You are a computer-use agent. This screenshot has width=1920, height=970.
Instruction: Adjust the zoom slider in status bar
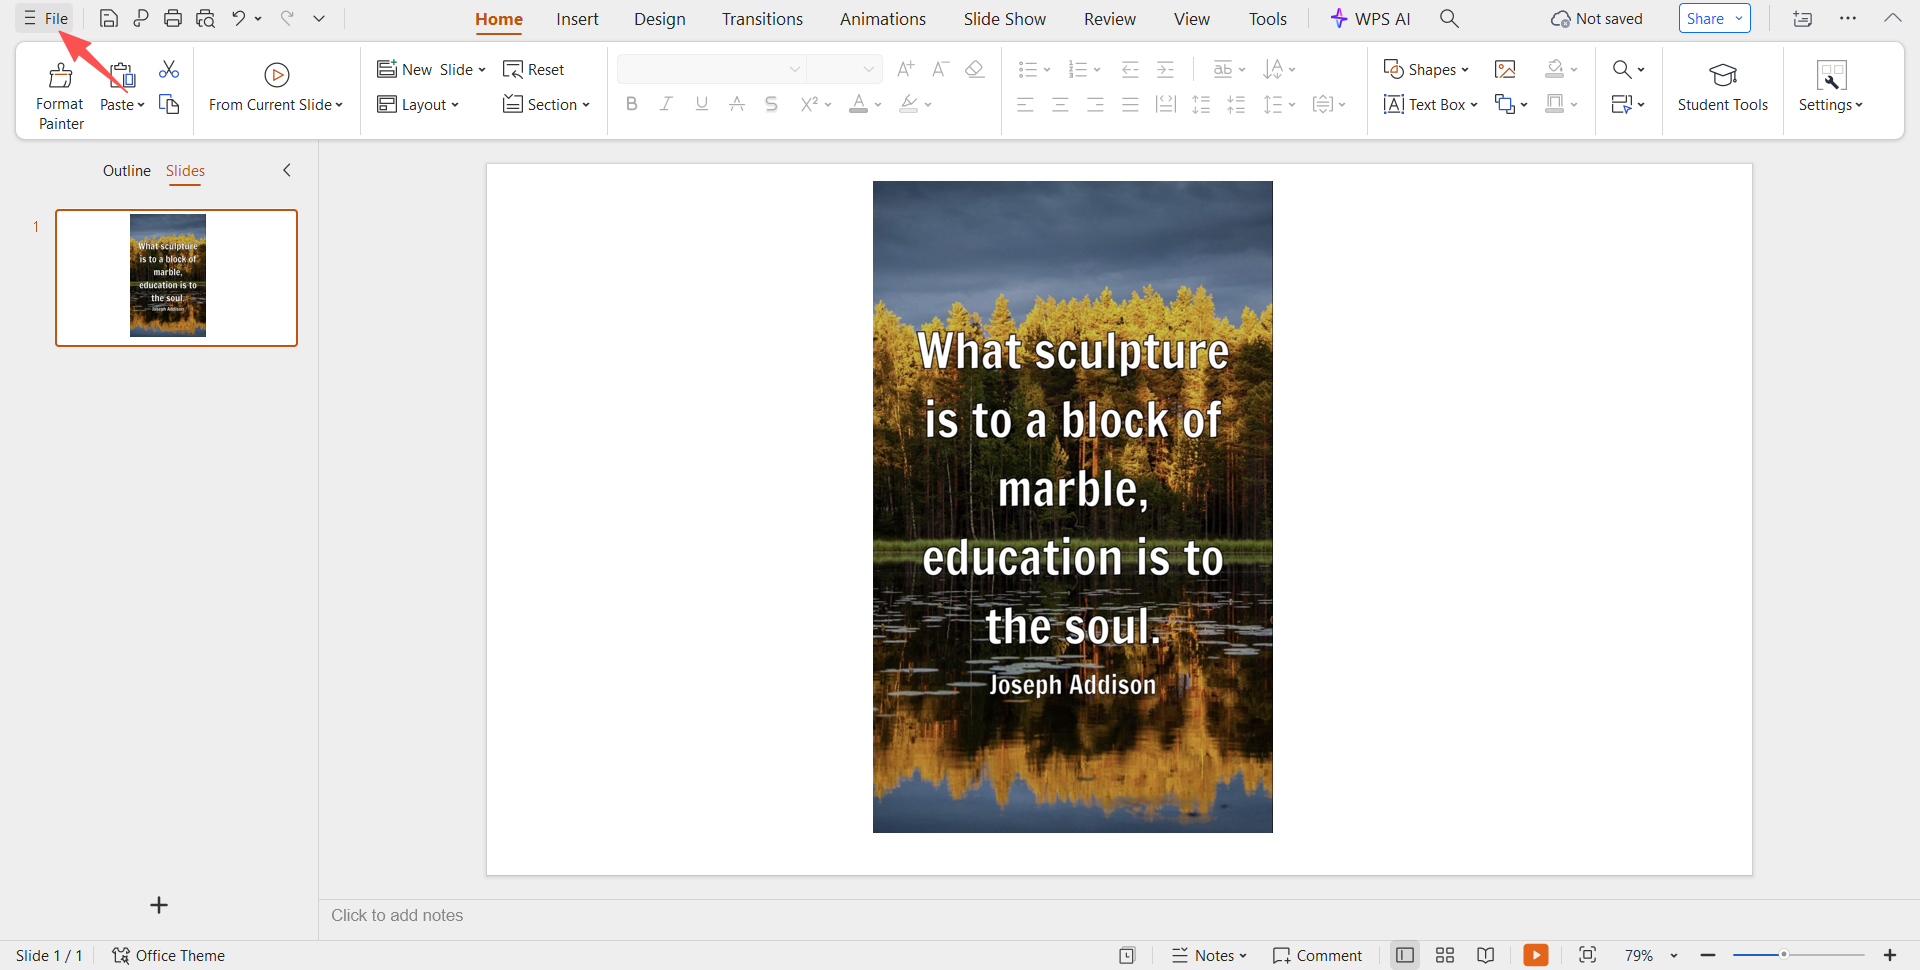click(x=1783, y=955)
